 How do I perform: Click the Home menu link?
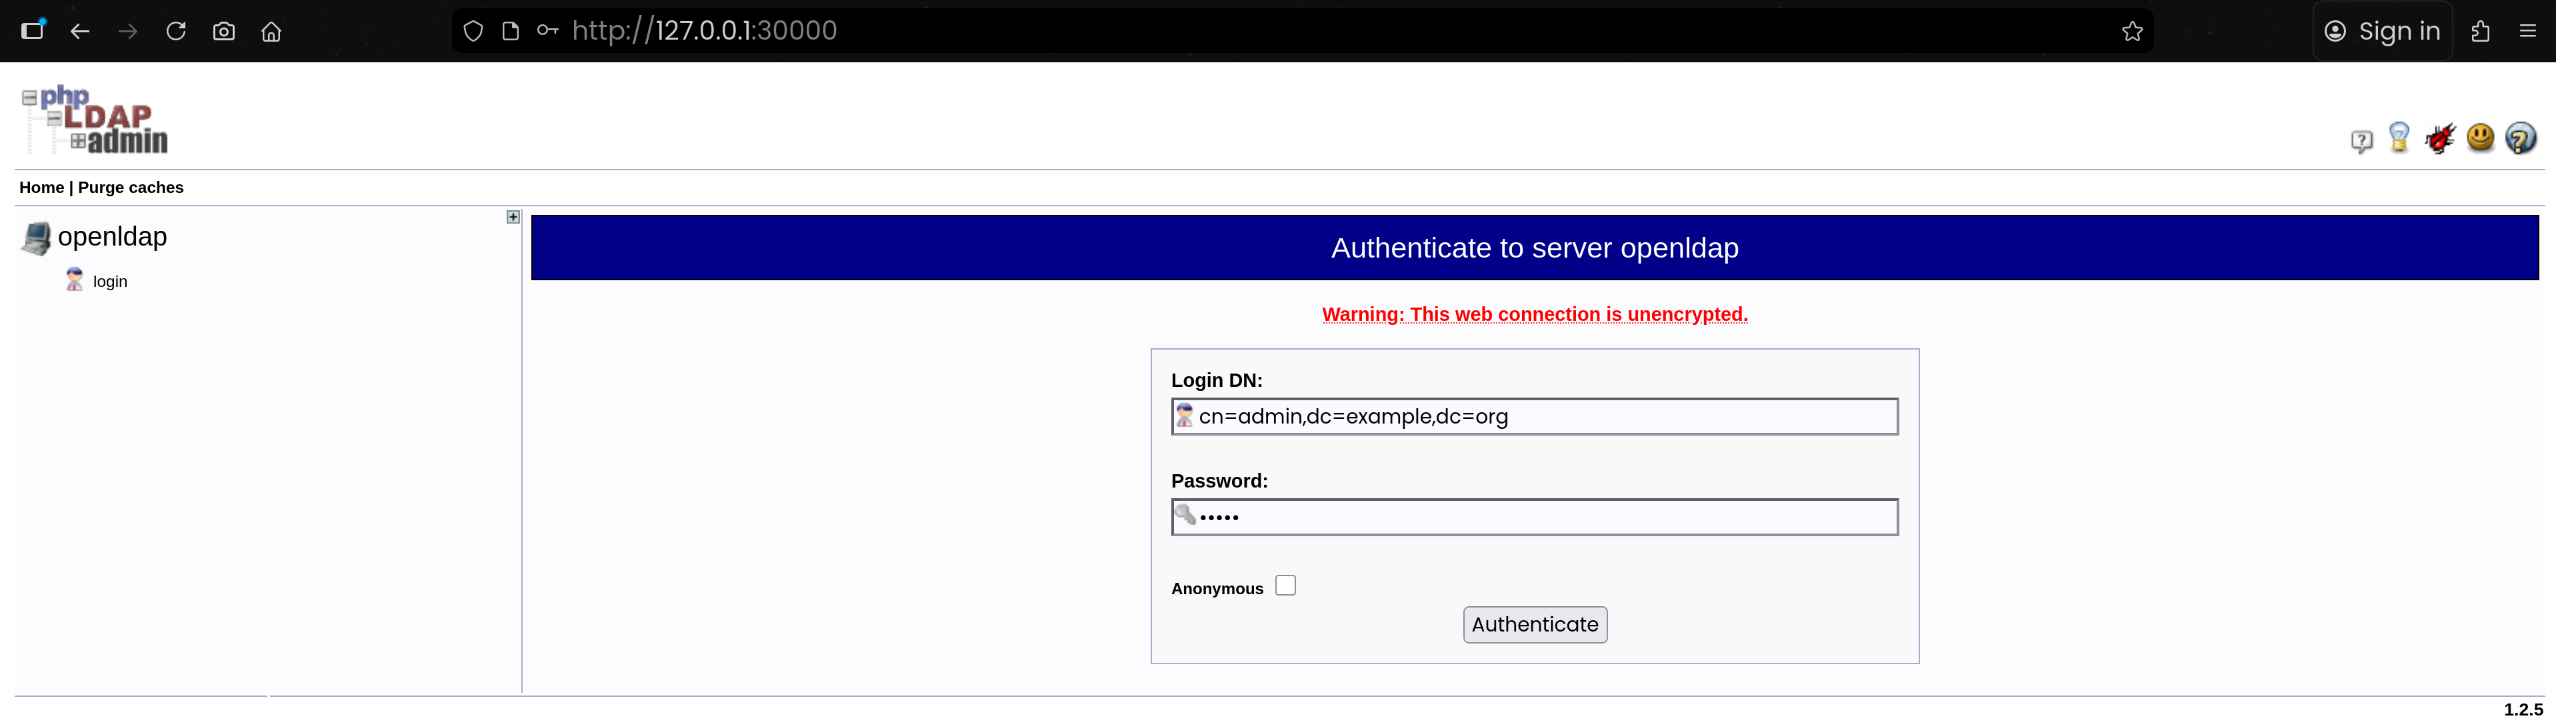pos(42,188)
